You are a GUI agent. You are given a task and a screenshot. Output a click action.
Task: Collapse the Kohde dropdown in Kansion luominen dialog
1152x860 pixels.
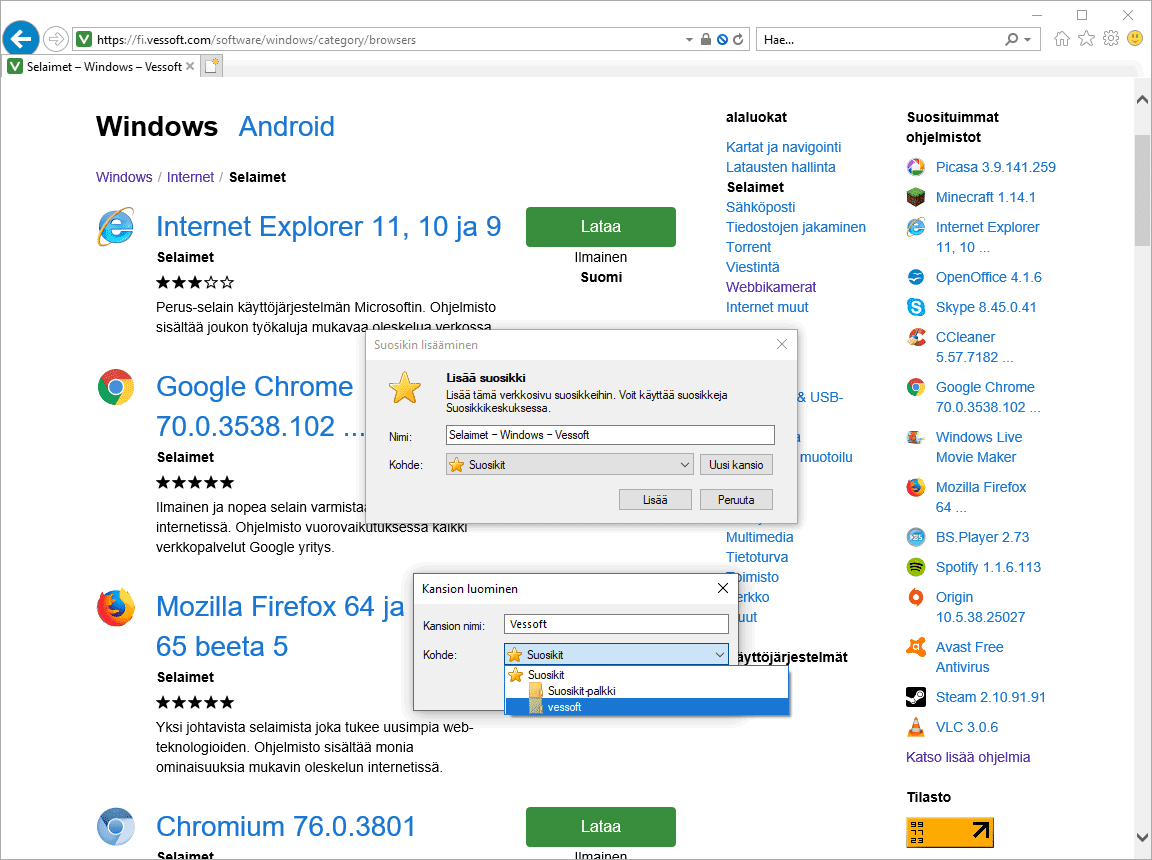tap(719, 655)
